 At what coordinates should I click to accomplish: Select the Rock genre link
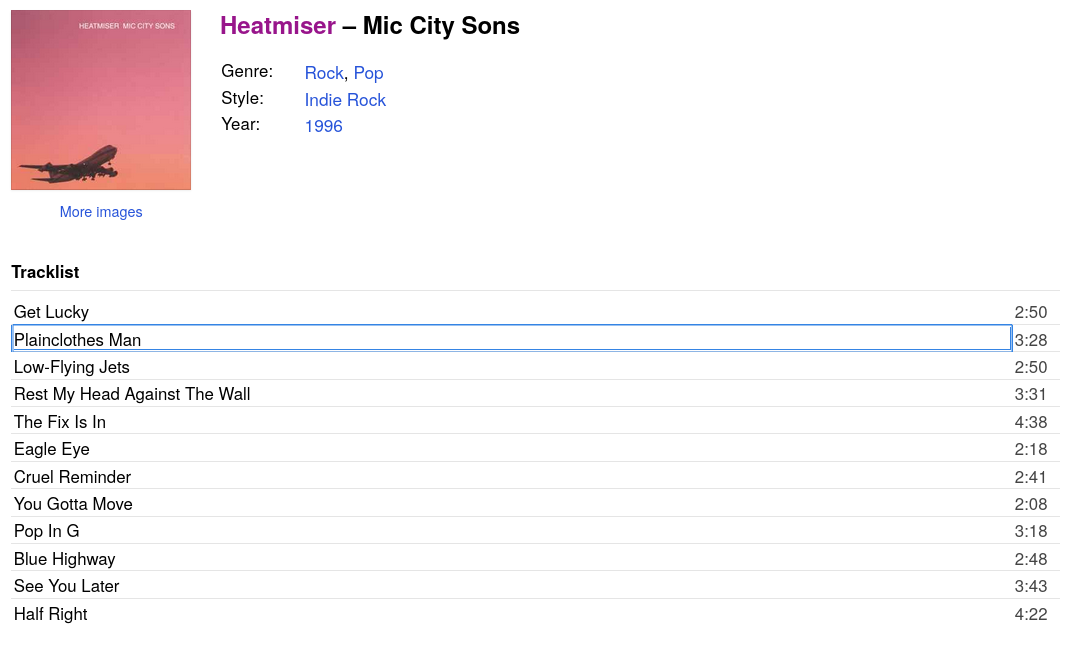click(324, 73)
